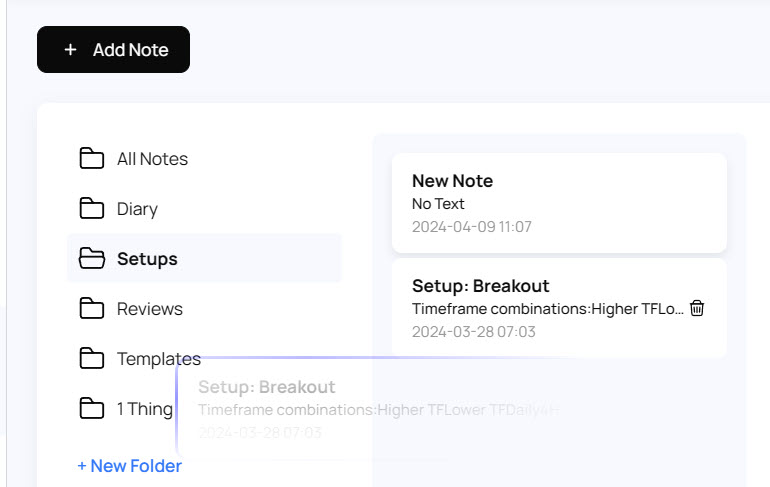Image resolution: width=770 pixels, height=487 pixels.
Task: Click the New Note title text
Action: [452, 181]
